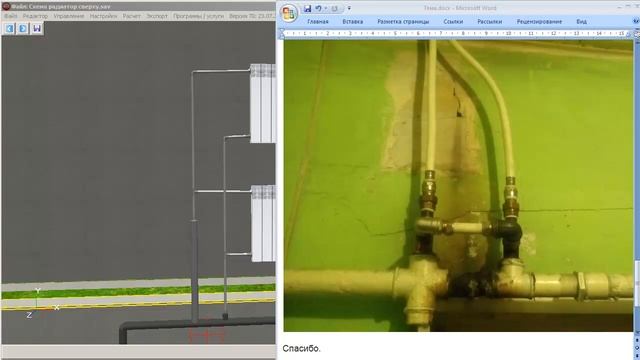Minimize the Microsoft Word window

tap(620, 7)
